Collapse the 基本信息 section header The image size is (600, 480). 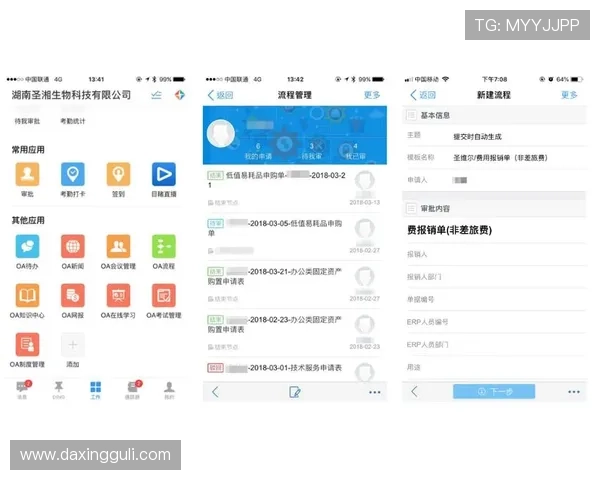[494, 115]
